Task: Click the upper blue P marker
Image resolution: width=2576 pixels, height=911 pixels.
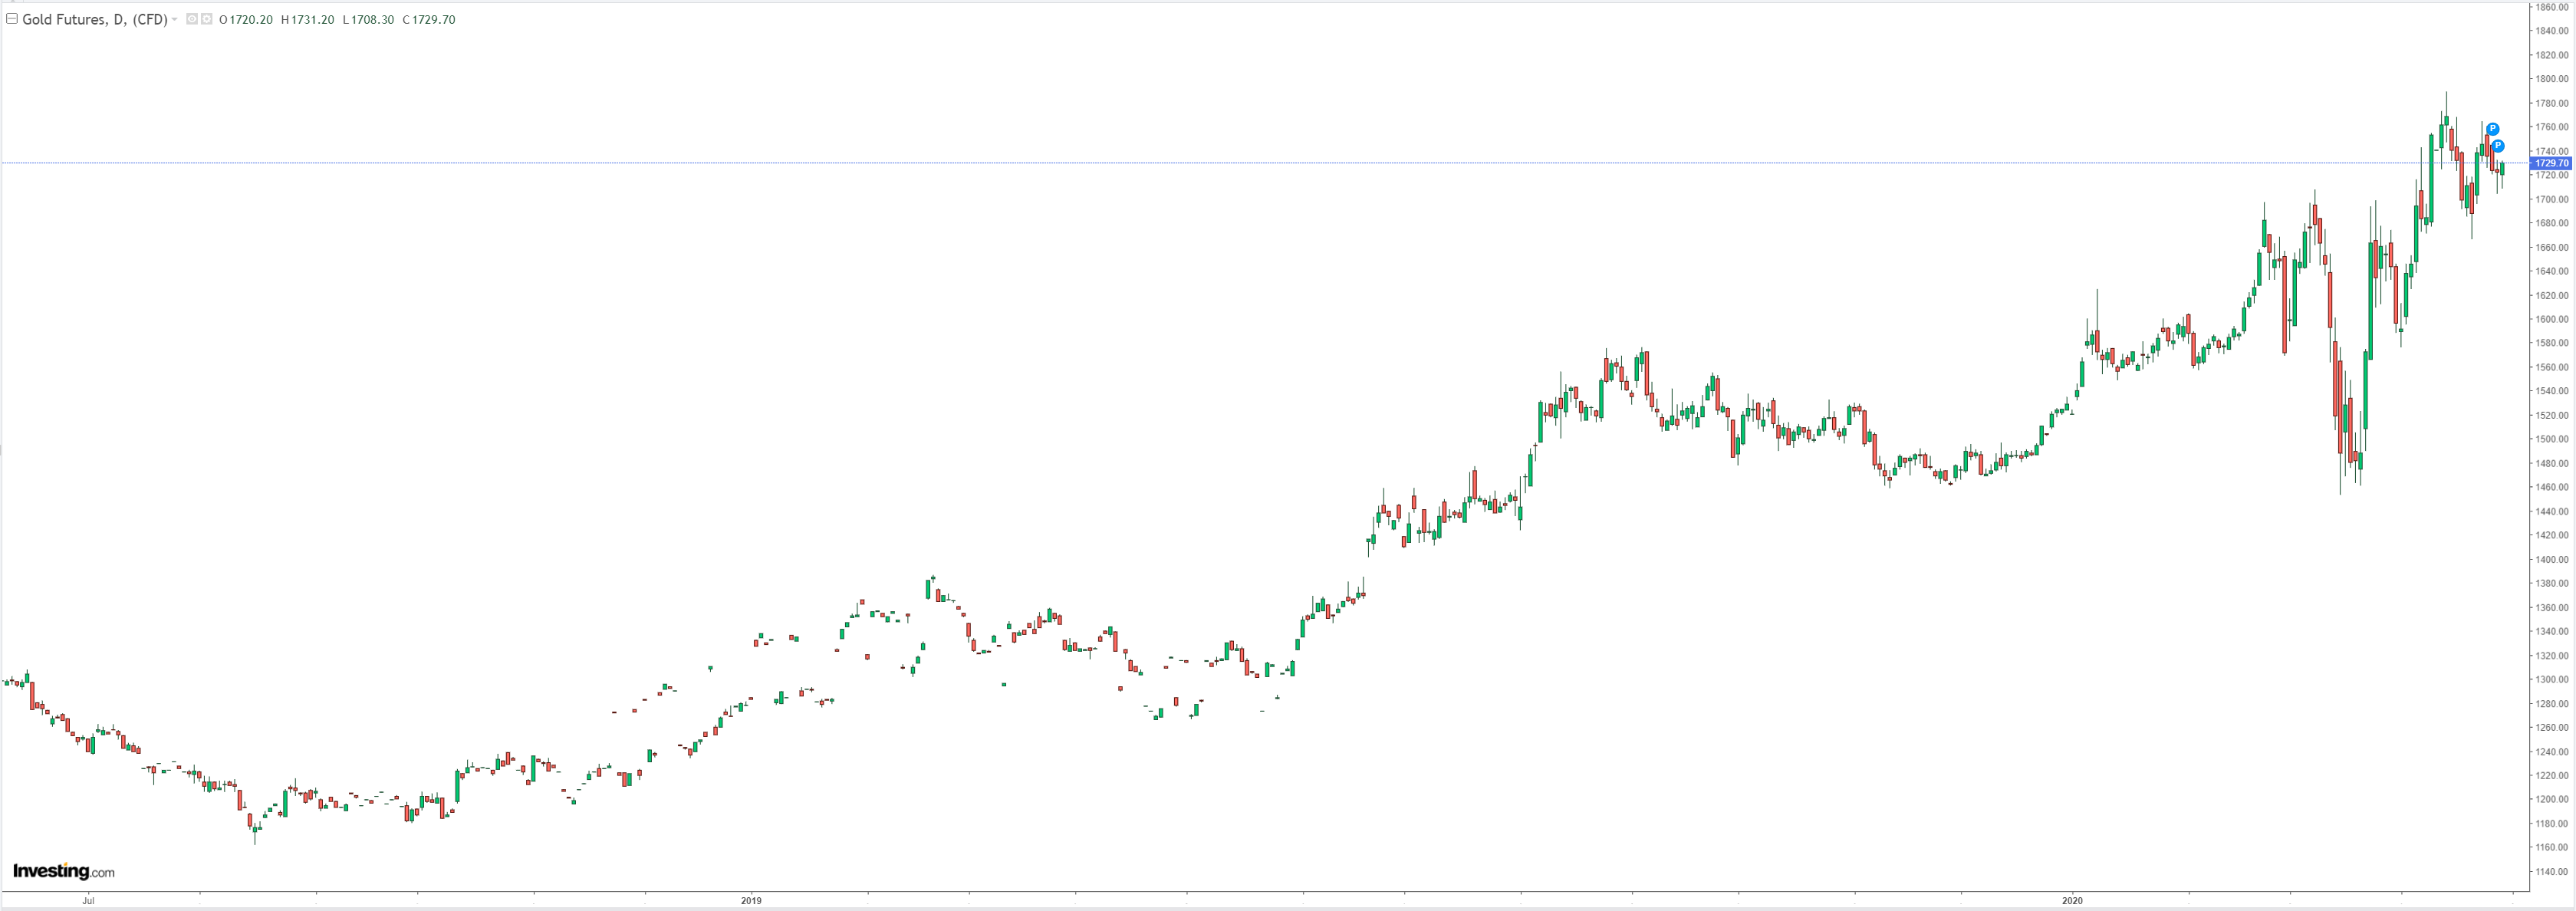Action: tap(2492, 129)
